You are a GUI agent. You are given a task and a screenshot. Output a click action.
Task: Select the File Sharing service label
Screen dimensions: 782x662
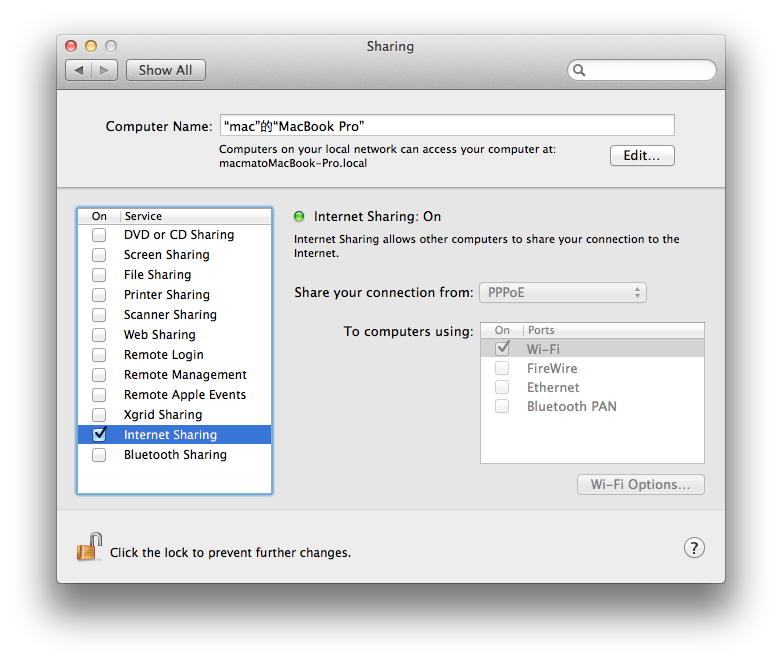158,274
